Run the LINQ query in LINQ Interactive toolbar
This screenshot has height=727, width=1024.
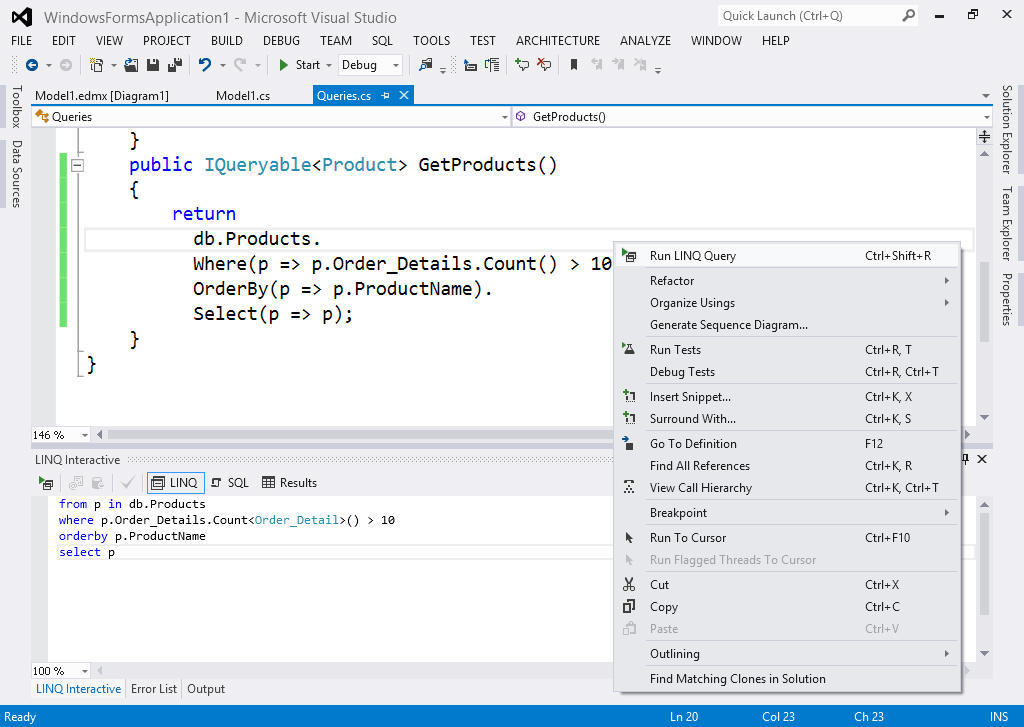coord(46,482)
